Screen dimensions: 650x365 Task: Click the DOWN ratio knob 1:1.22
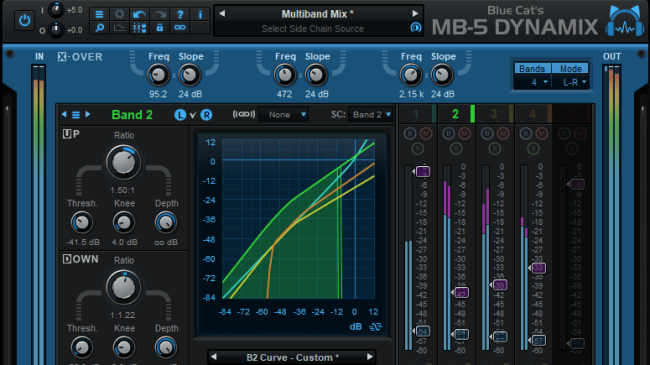click(123, 287)
